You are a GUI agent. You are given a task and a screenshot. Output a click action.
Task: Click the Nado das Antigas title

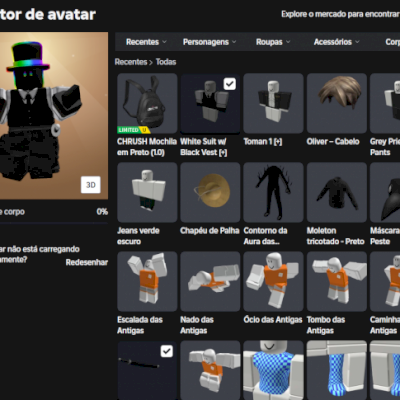[197, 325]
